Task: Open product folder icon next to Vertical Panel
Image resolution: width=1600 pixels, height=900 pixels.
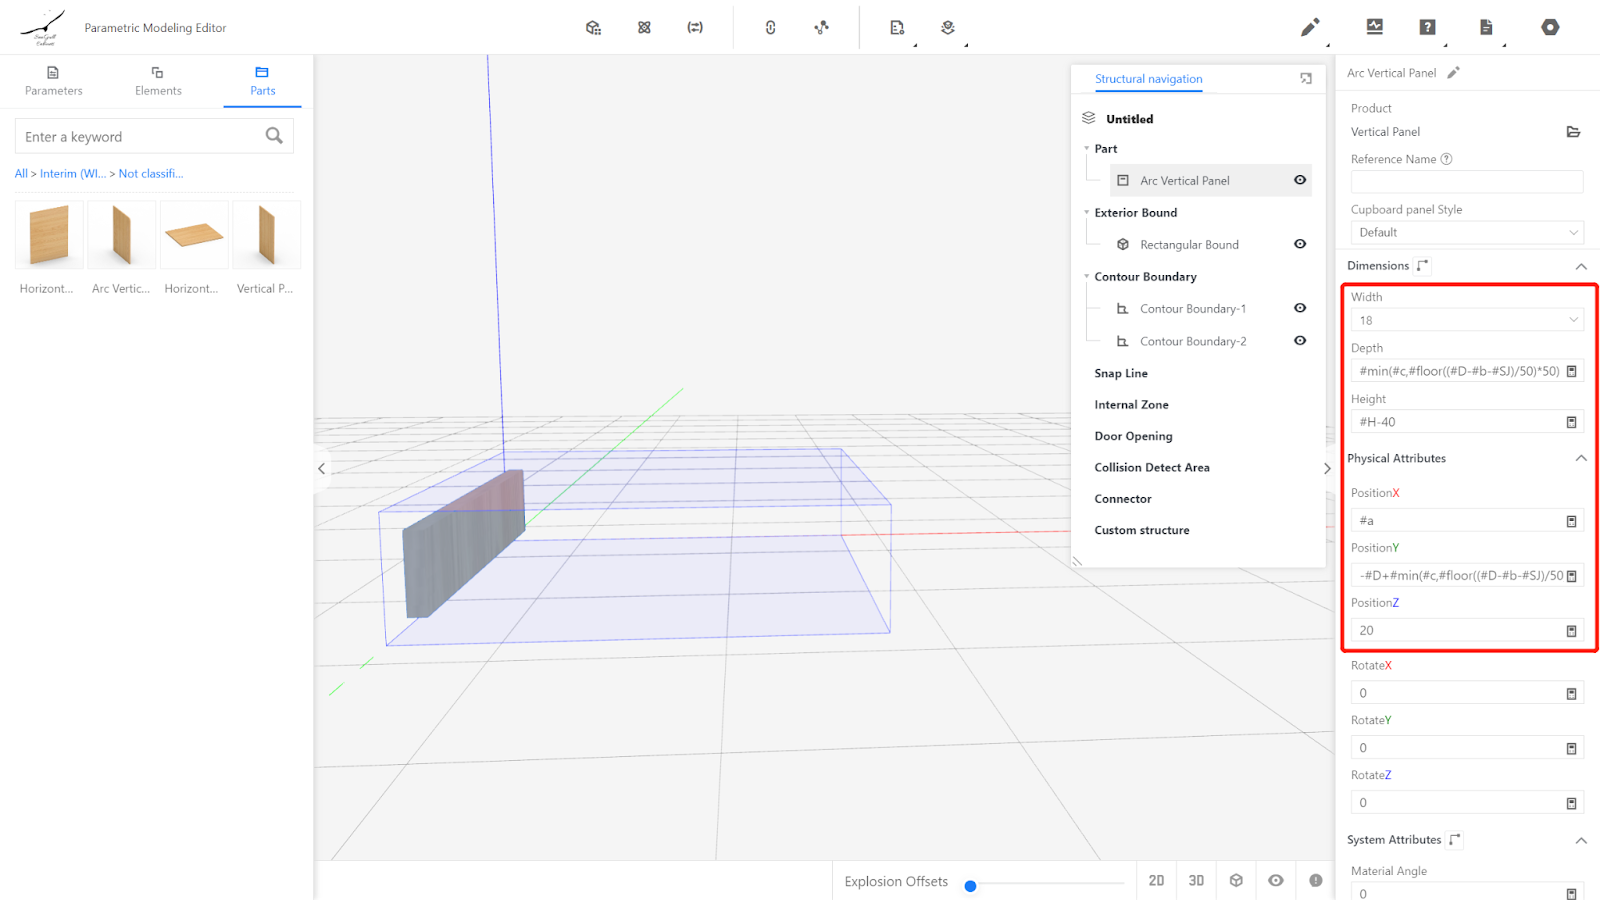Action: [1573, 132]
